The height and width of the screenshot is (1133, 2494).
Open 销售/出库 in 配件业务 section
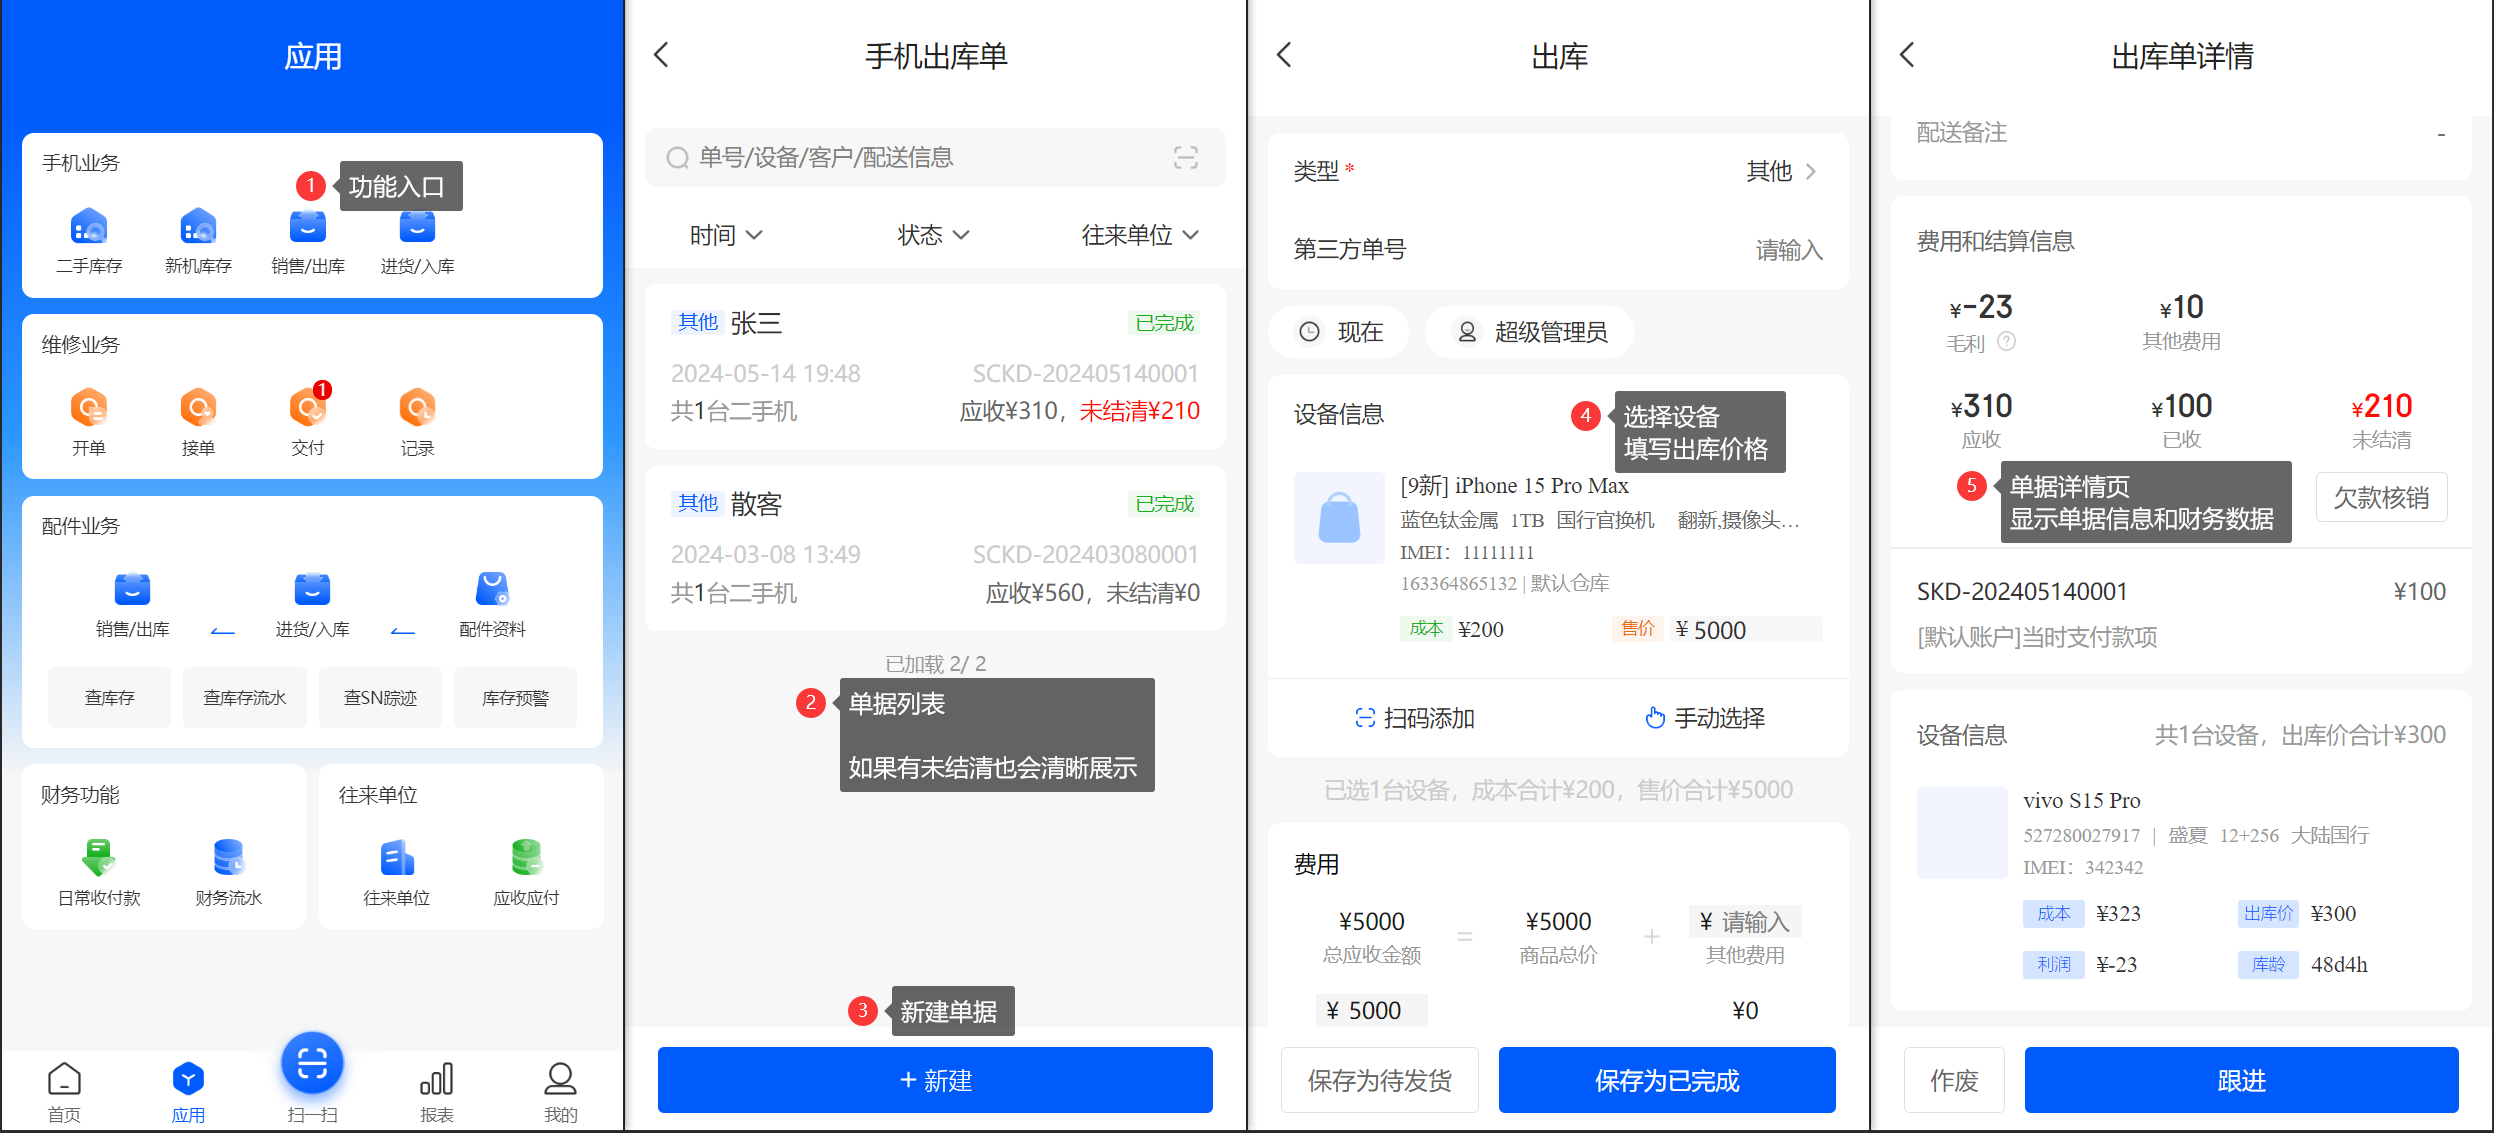(x=132, y=605)
